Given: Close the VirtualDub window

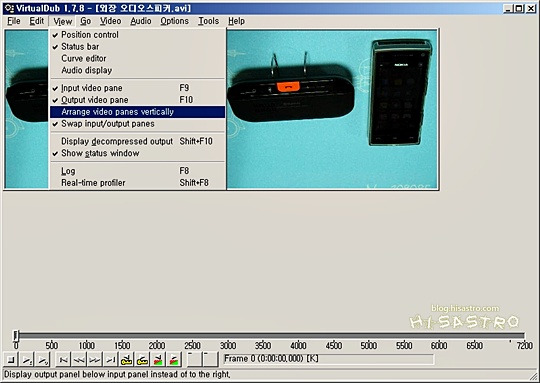Looking at the screenshot, I should coord(531,8).
